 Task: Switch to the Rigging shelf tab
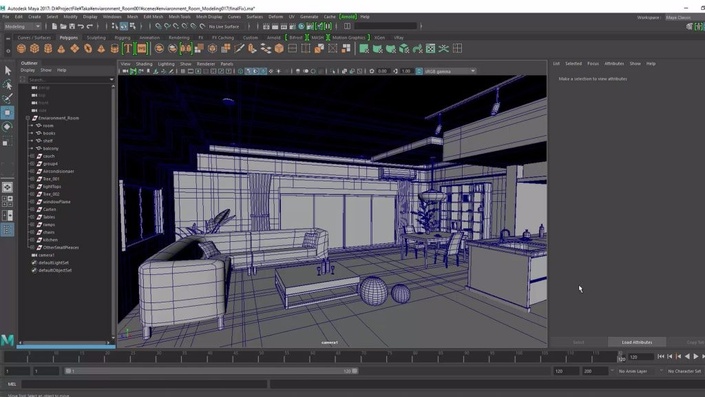pos(122,38)
